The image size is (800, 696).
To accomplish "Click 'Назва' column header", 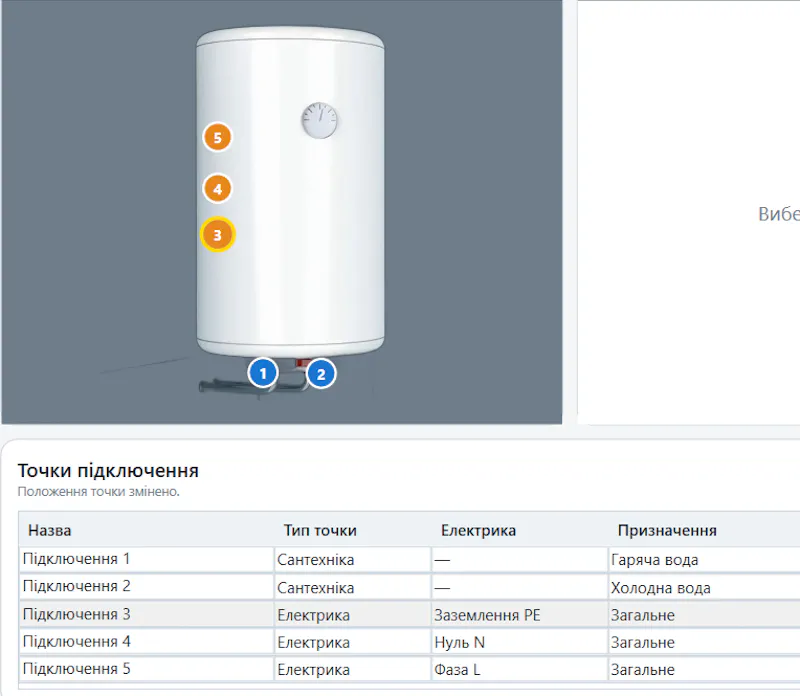I will coord(49,530).
